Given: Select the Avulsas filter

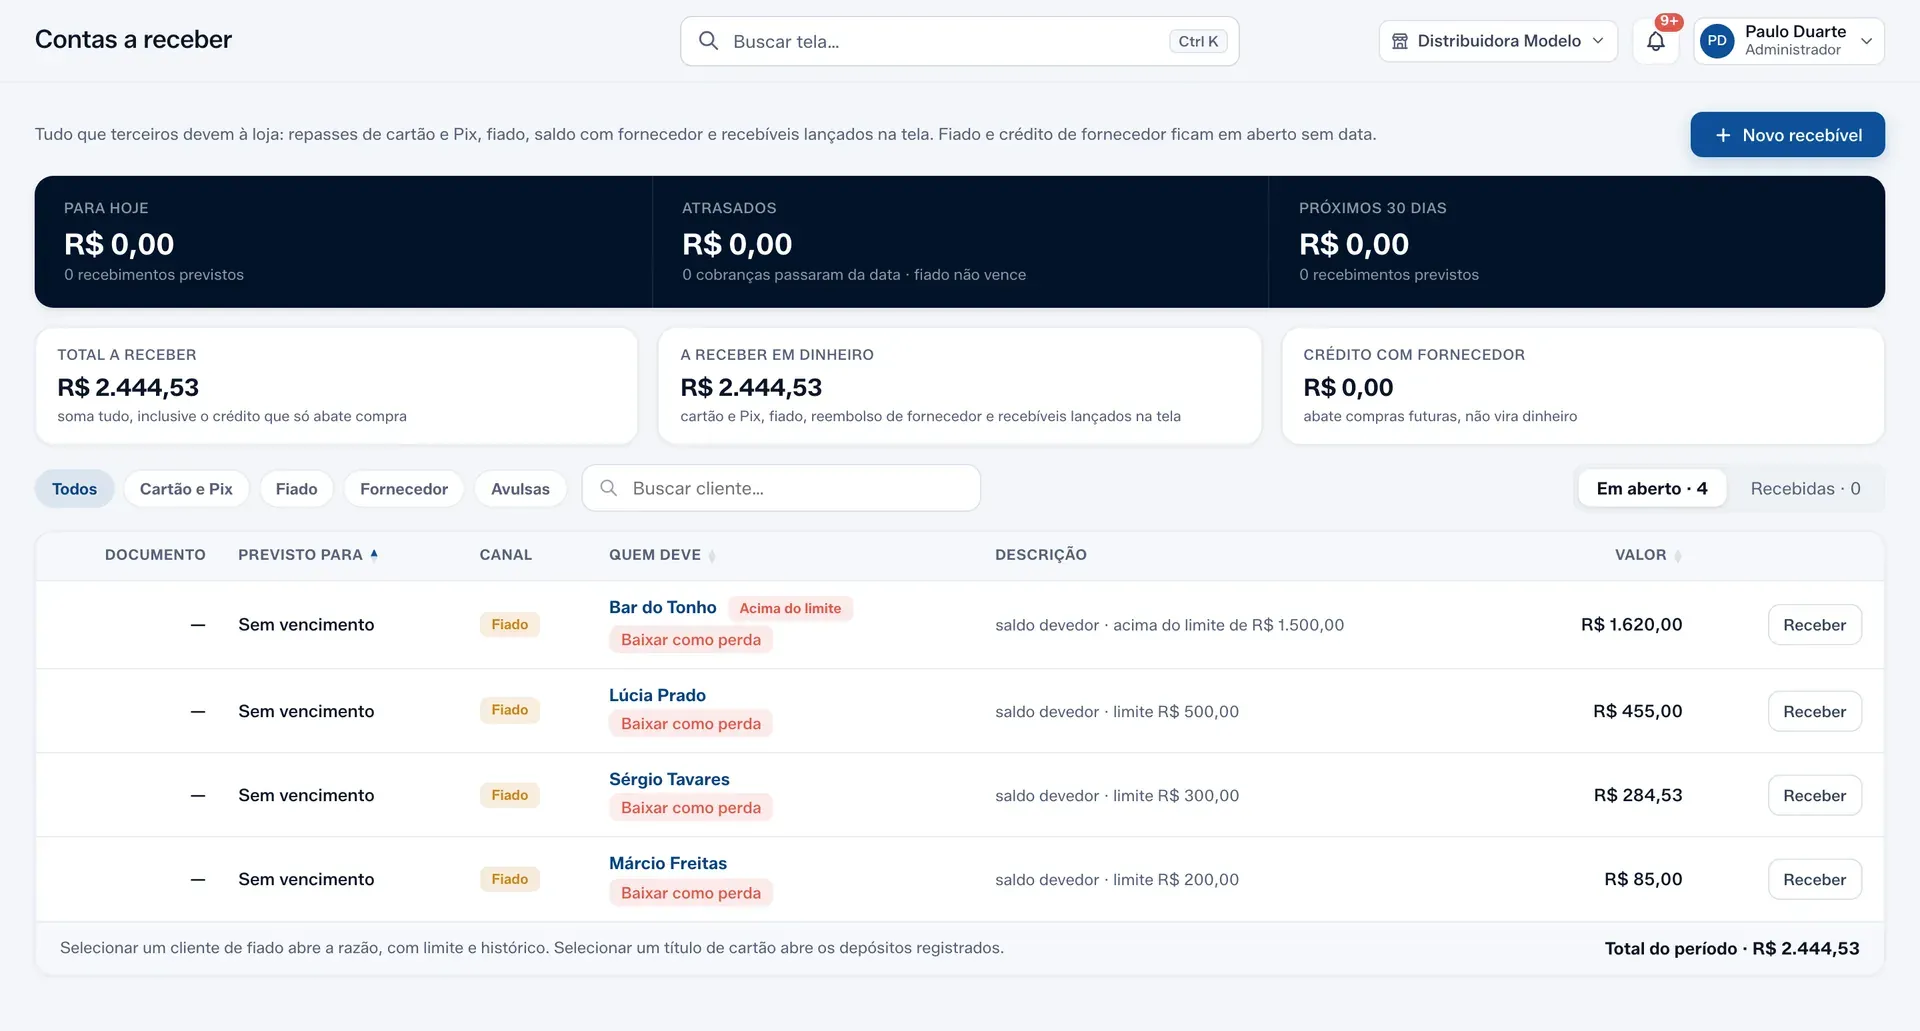Looking at the screenshot, I should point(520,489).
